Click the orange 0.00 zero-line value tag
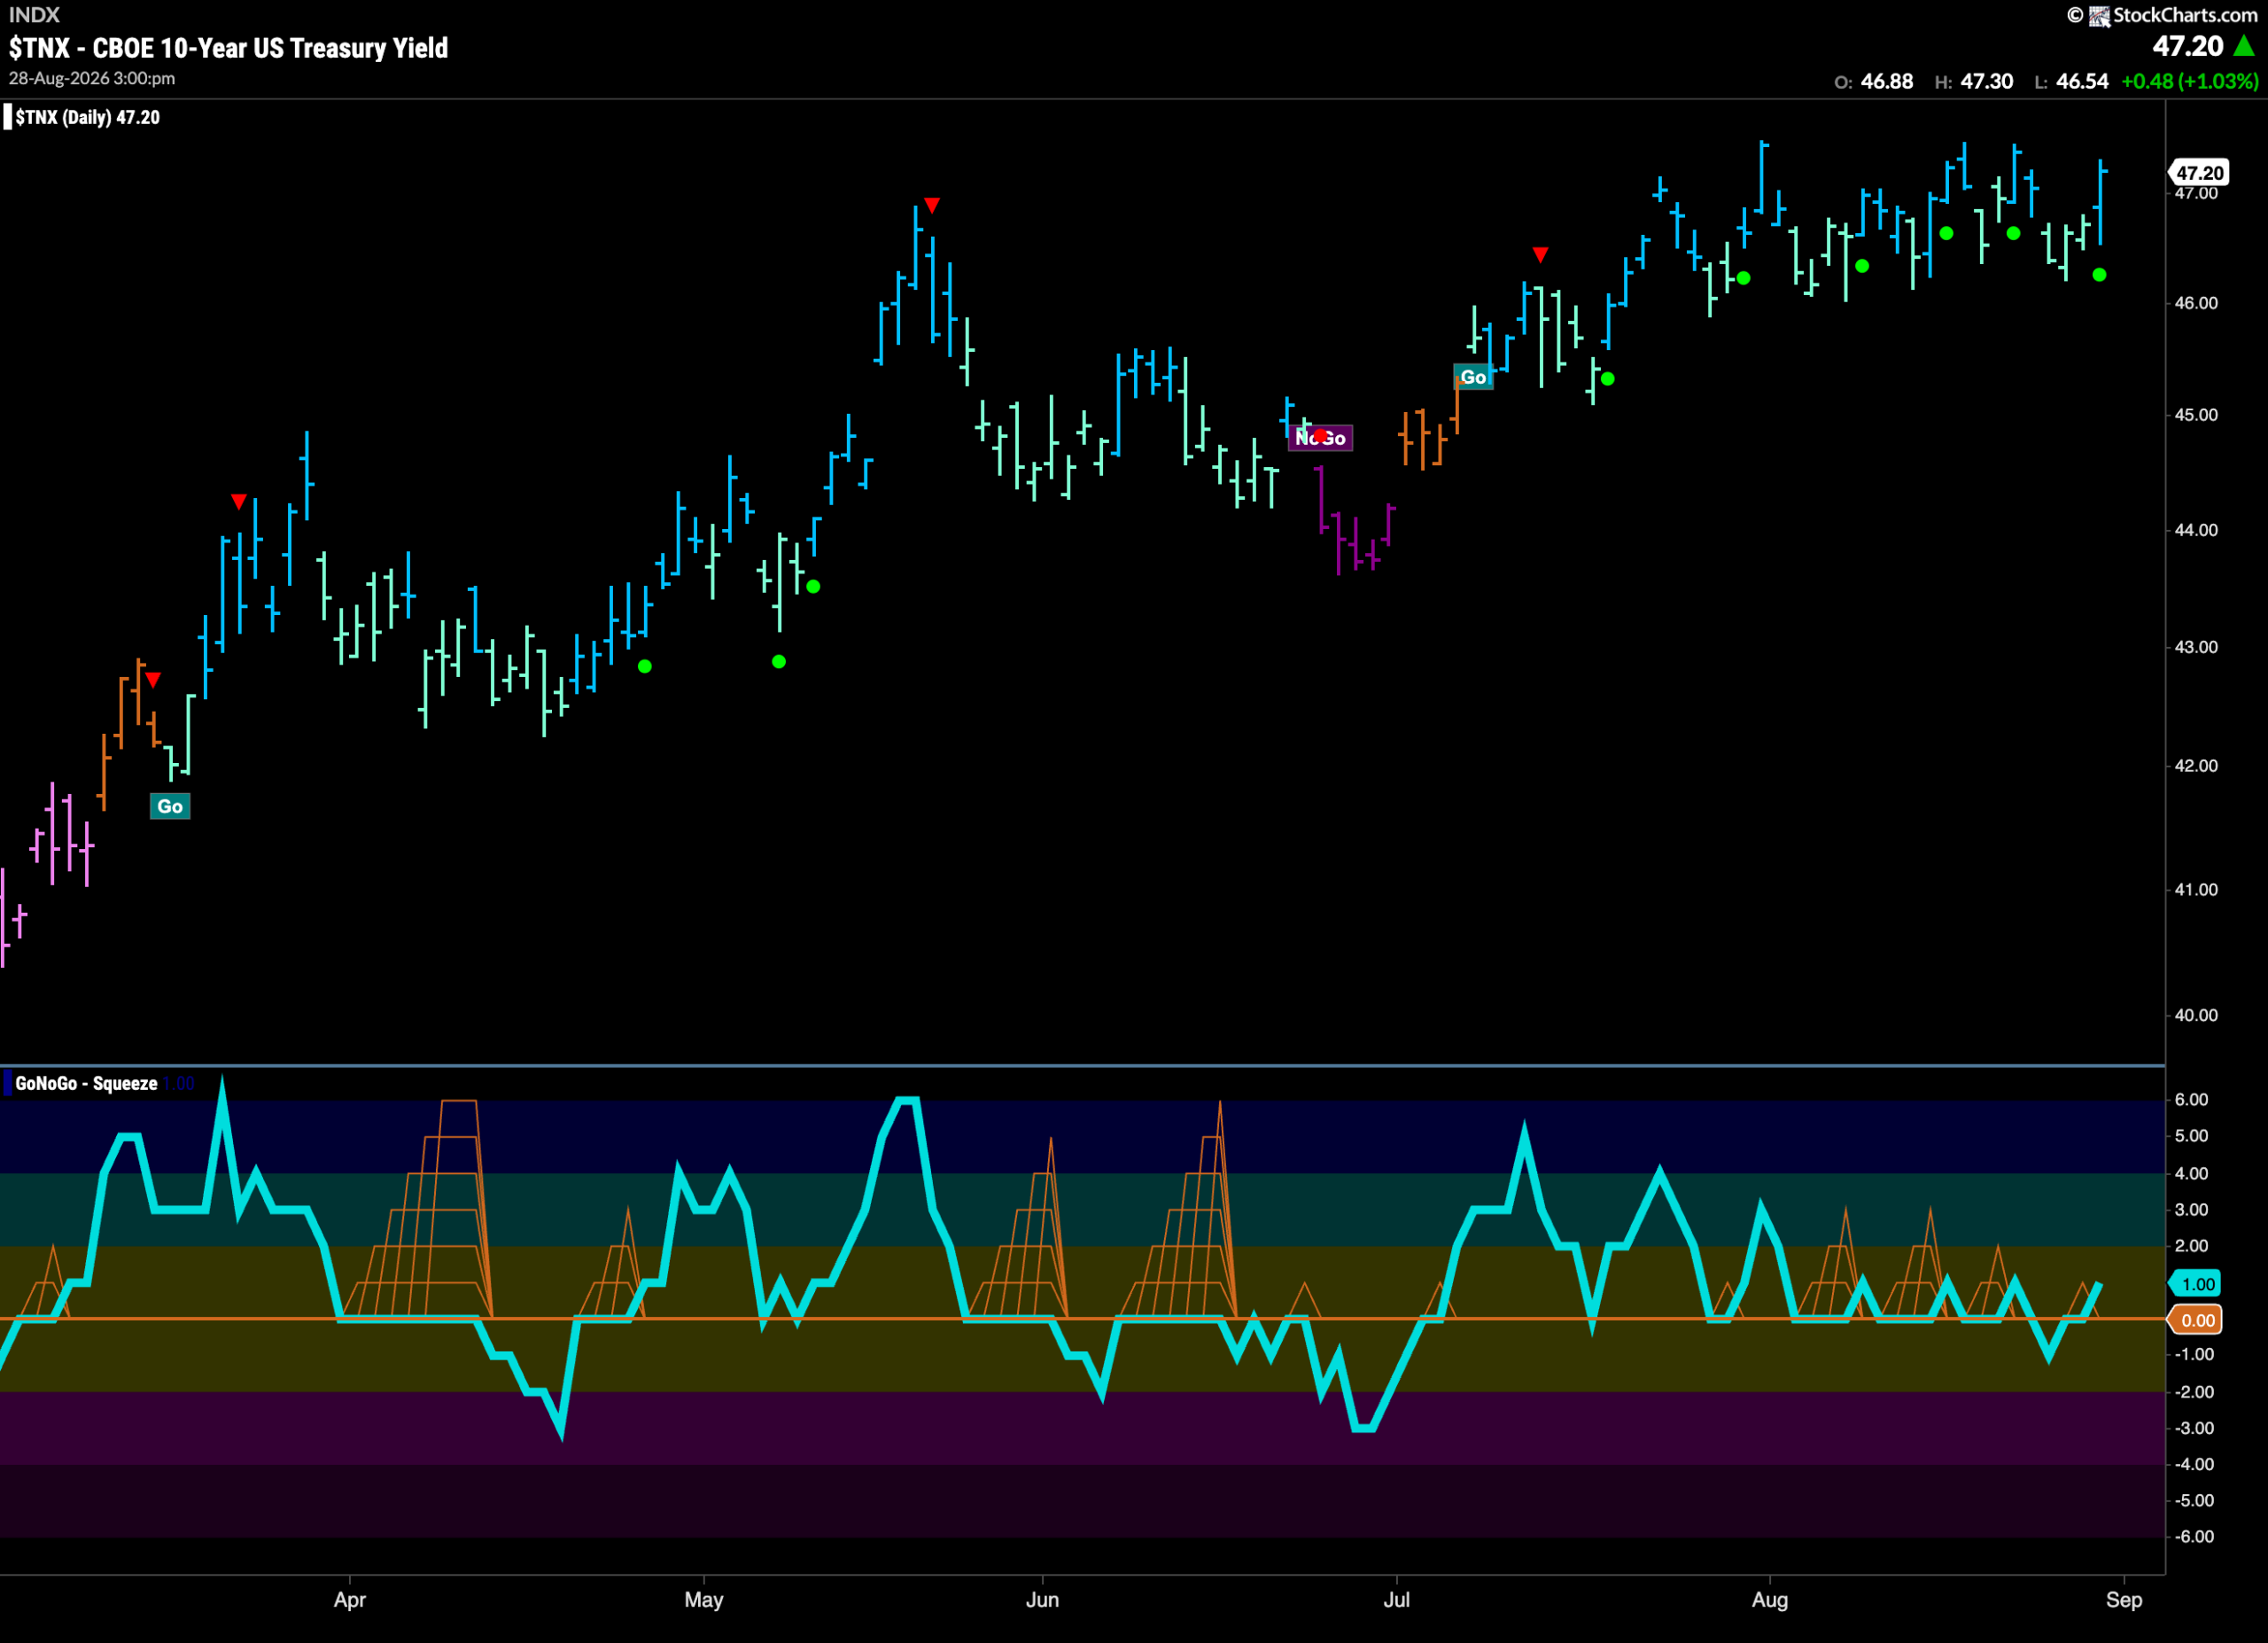The width and height of the screenshot is (2268, 1643). point(2196,1320)
